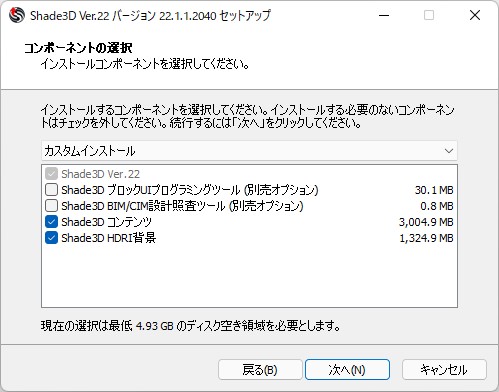
Task: Open the カスタムインストール install type dropdown
Action: 249,151
